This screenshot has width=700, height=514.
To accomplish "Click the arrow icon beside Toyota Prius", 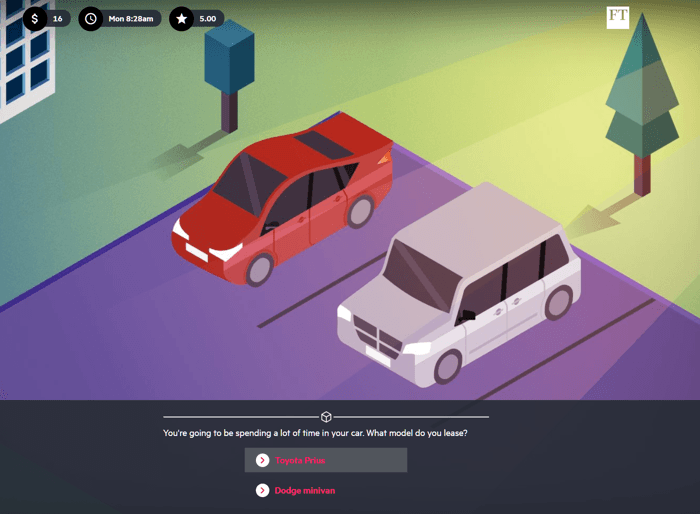I will point(262,460).
